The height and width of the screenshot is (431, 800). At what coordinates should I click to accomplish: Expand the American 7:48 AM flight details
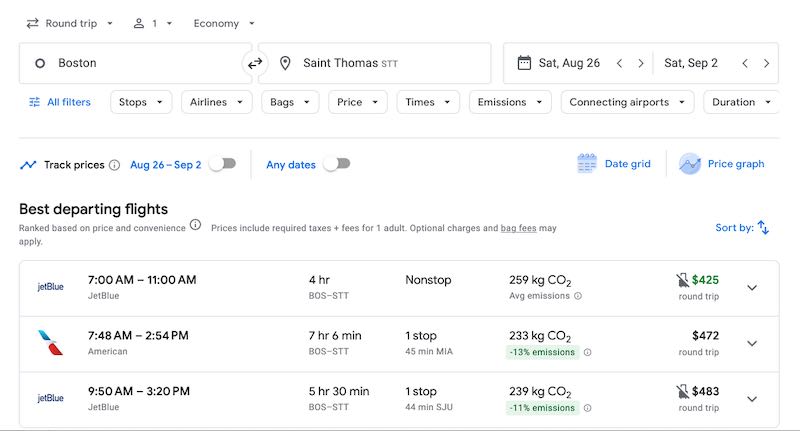752,344
